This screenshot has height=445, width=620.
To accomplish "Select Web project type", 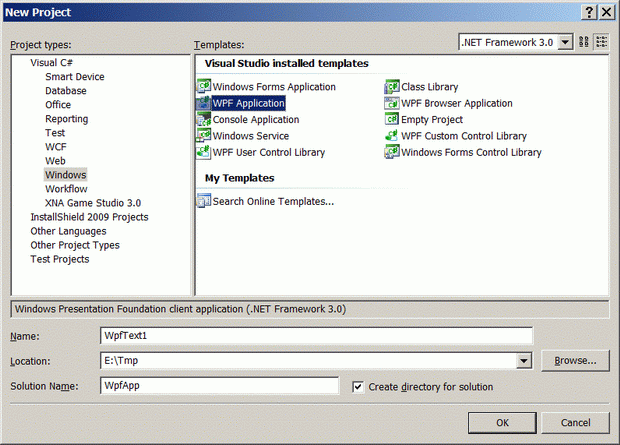I will 55,161.
